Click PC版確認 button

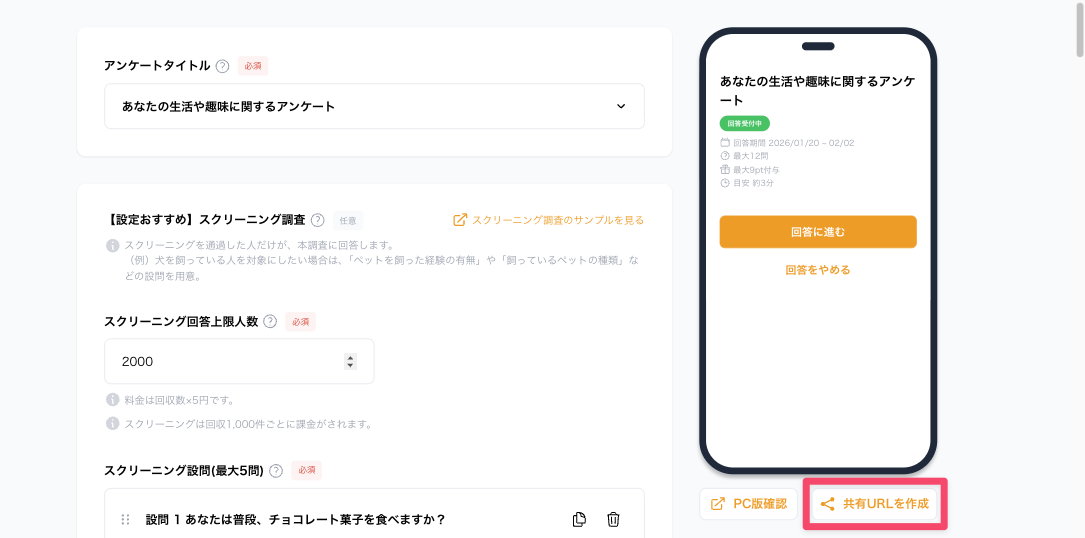pos(749,504)
